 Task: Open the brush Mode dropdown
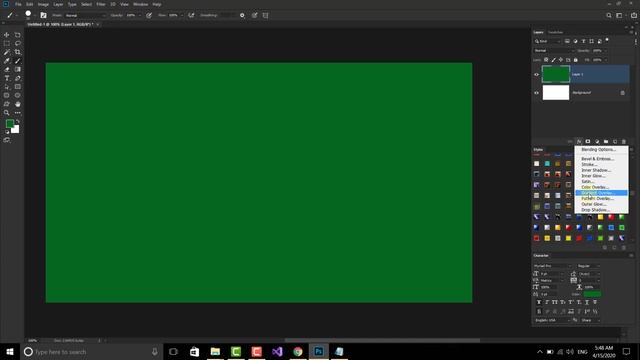[x=85, y=16]
